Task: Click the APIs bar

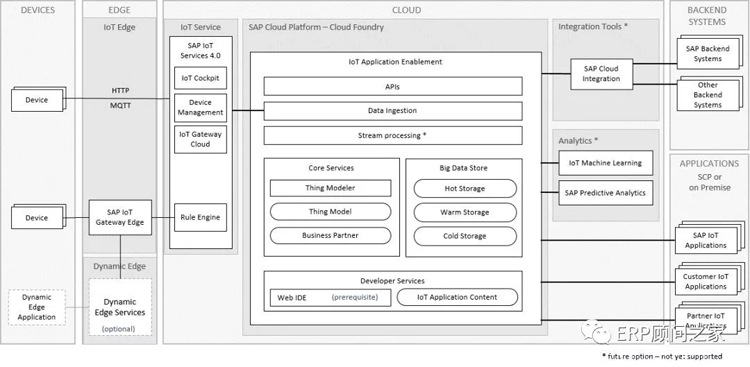Action: tap(393, 87)
